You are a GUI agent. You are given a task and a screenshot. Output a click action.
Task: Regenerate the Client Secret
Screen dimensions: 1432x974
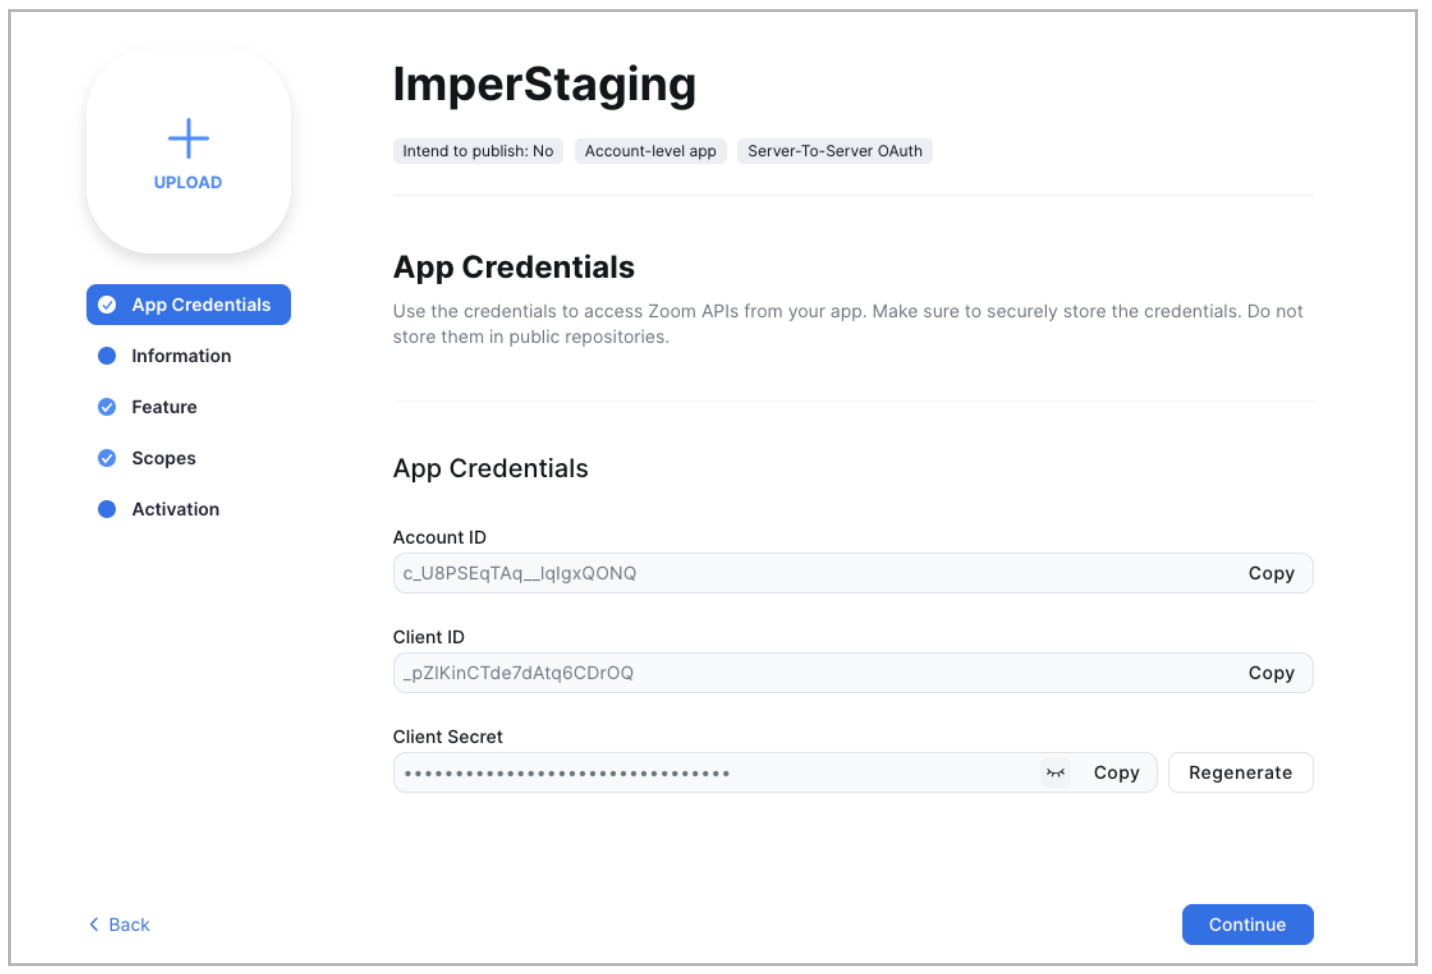click(1240, 773)
